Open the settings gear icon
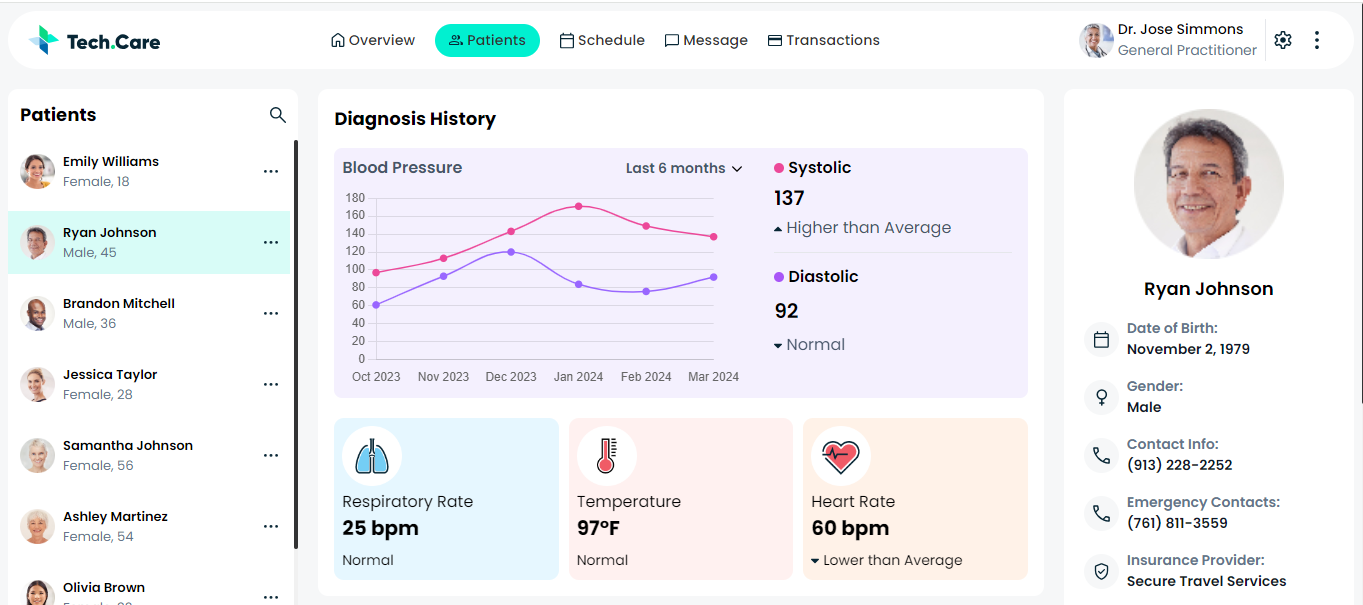 1283,40
